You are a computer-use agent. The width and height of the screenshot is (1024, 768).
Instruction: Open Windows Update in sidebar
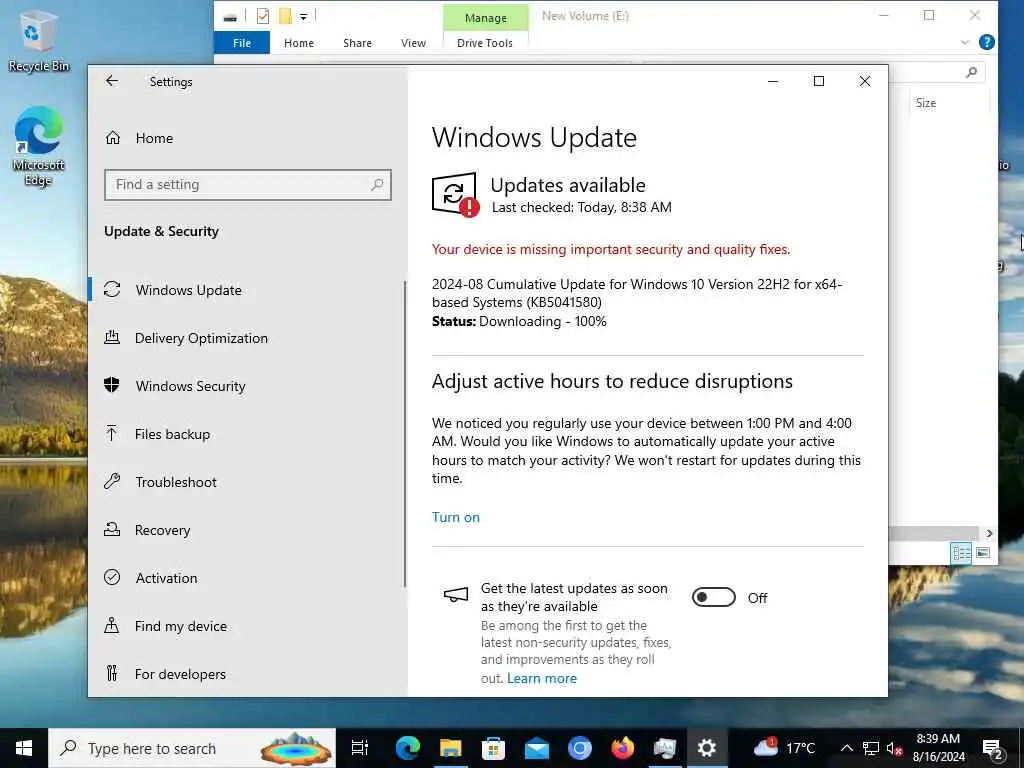(x=188, y=290)
